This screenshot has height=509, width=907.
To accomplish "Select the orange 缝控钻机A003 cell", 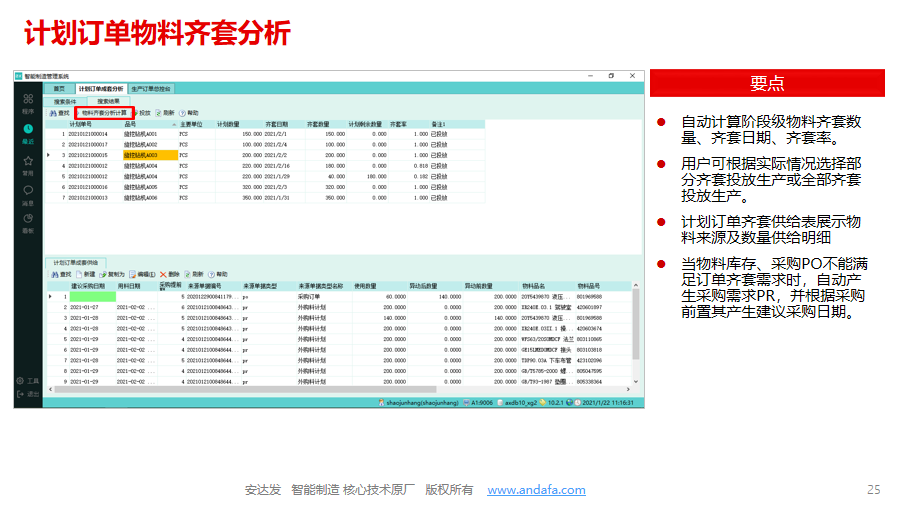I will click(149, 155).
